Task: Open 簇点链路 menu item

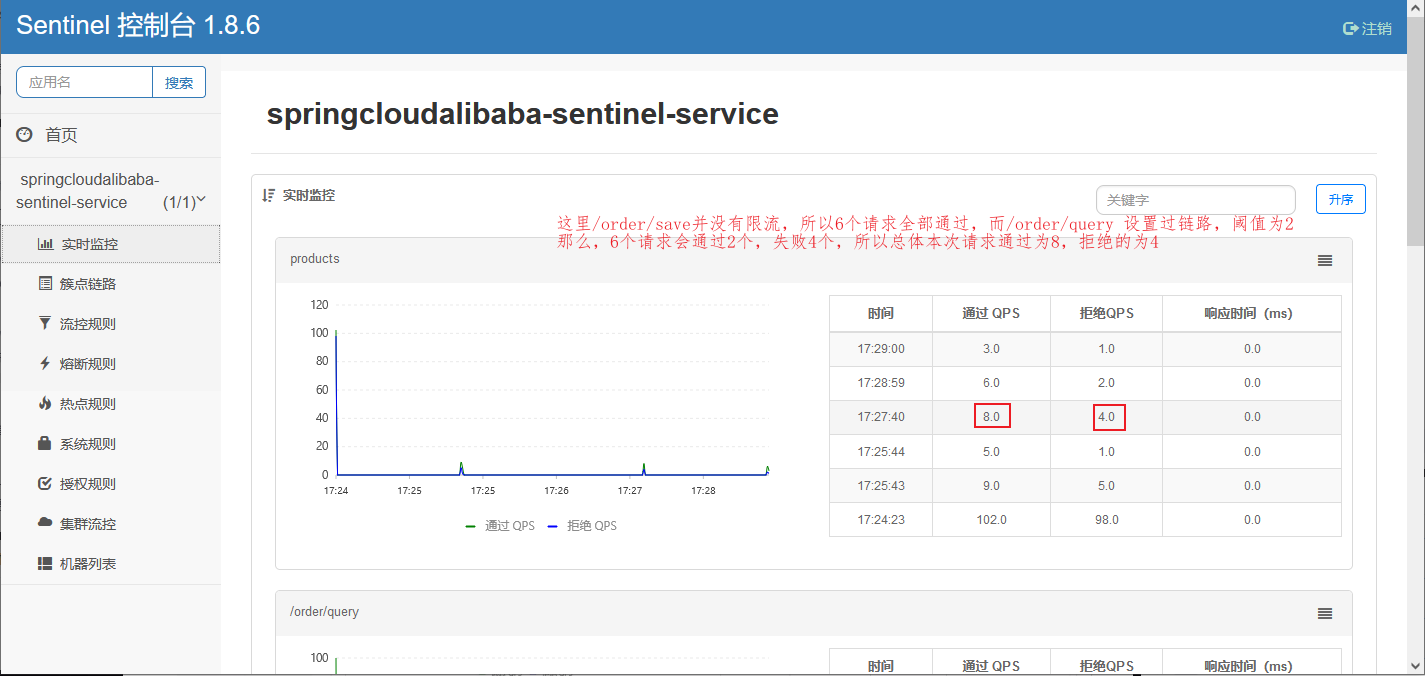Action: (110, 284)
